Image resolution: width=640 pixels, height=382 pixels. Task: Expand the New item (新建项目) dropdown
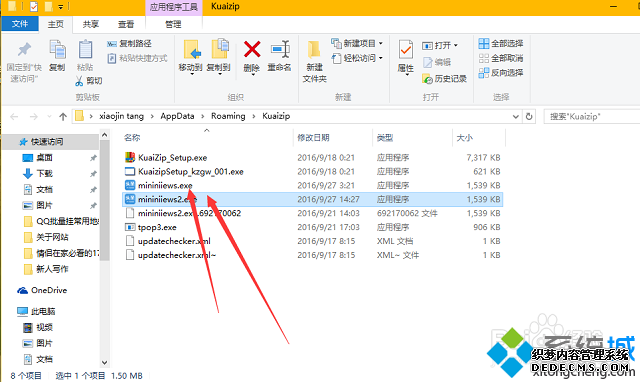[381, 43]
